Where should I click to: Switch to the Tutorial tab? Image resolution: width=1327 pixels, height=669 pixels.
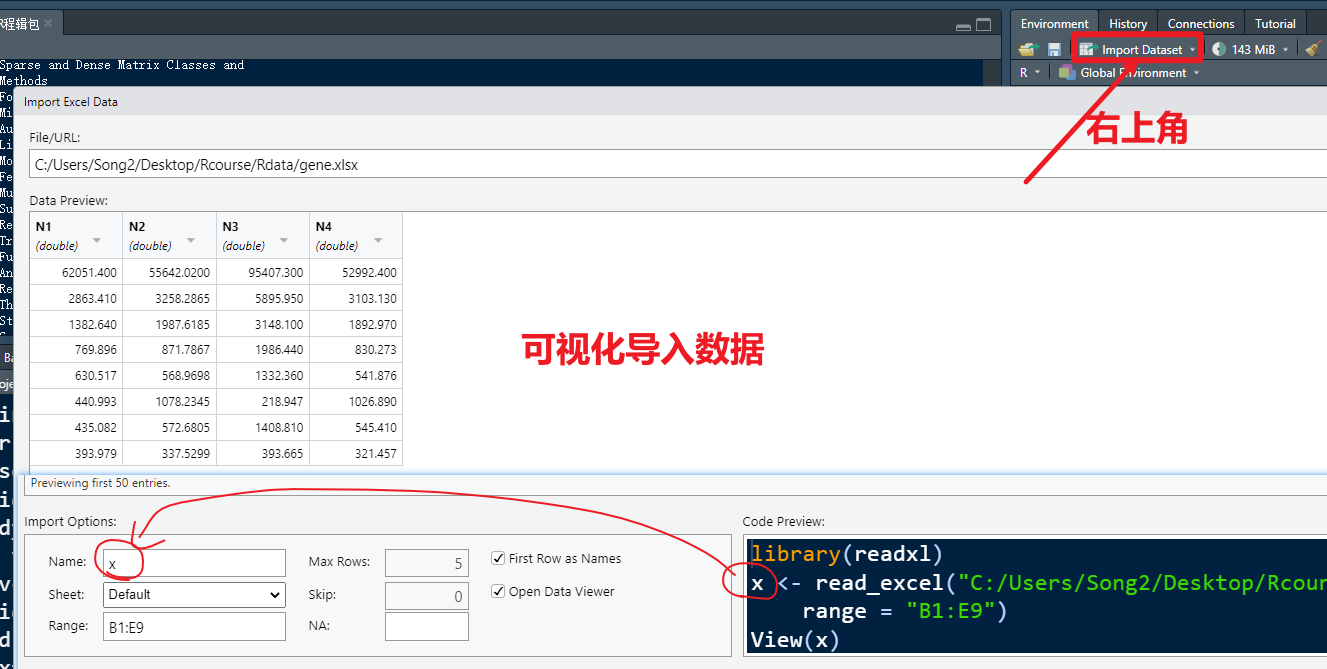point(1275,24)
